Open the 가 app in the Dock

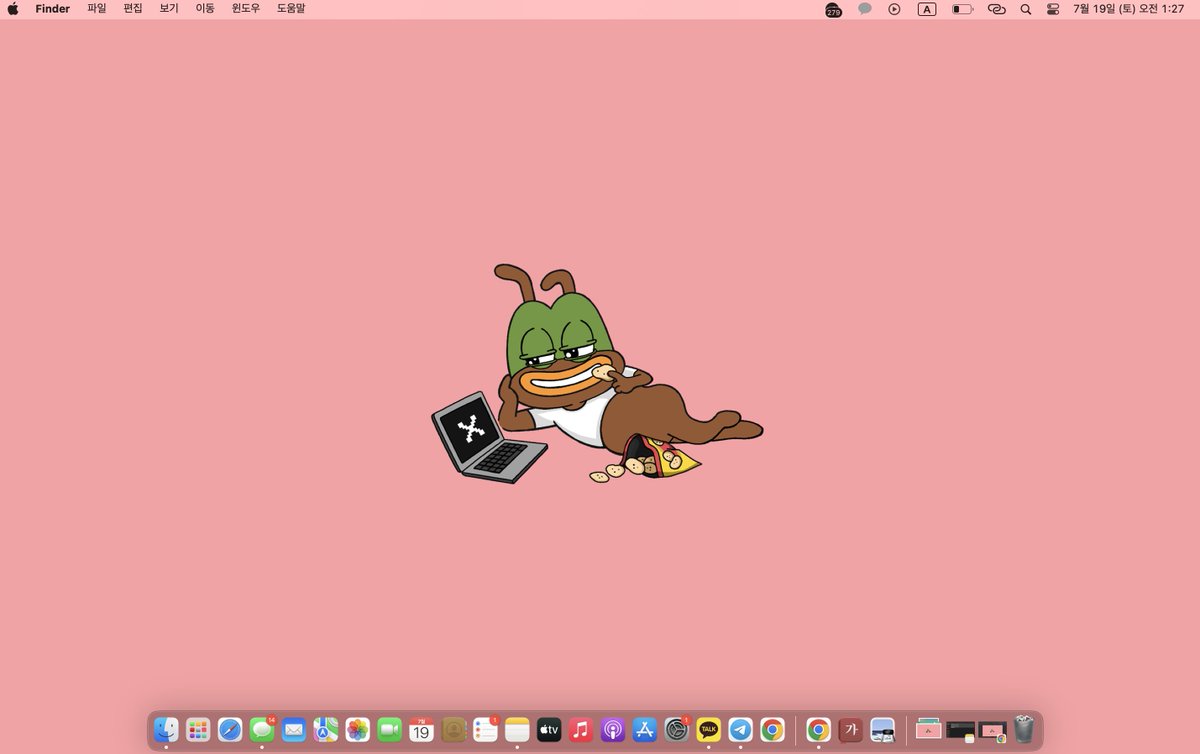850,730
